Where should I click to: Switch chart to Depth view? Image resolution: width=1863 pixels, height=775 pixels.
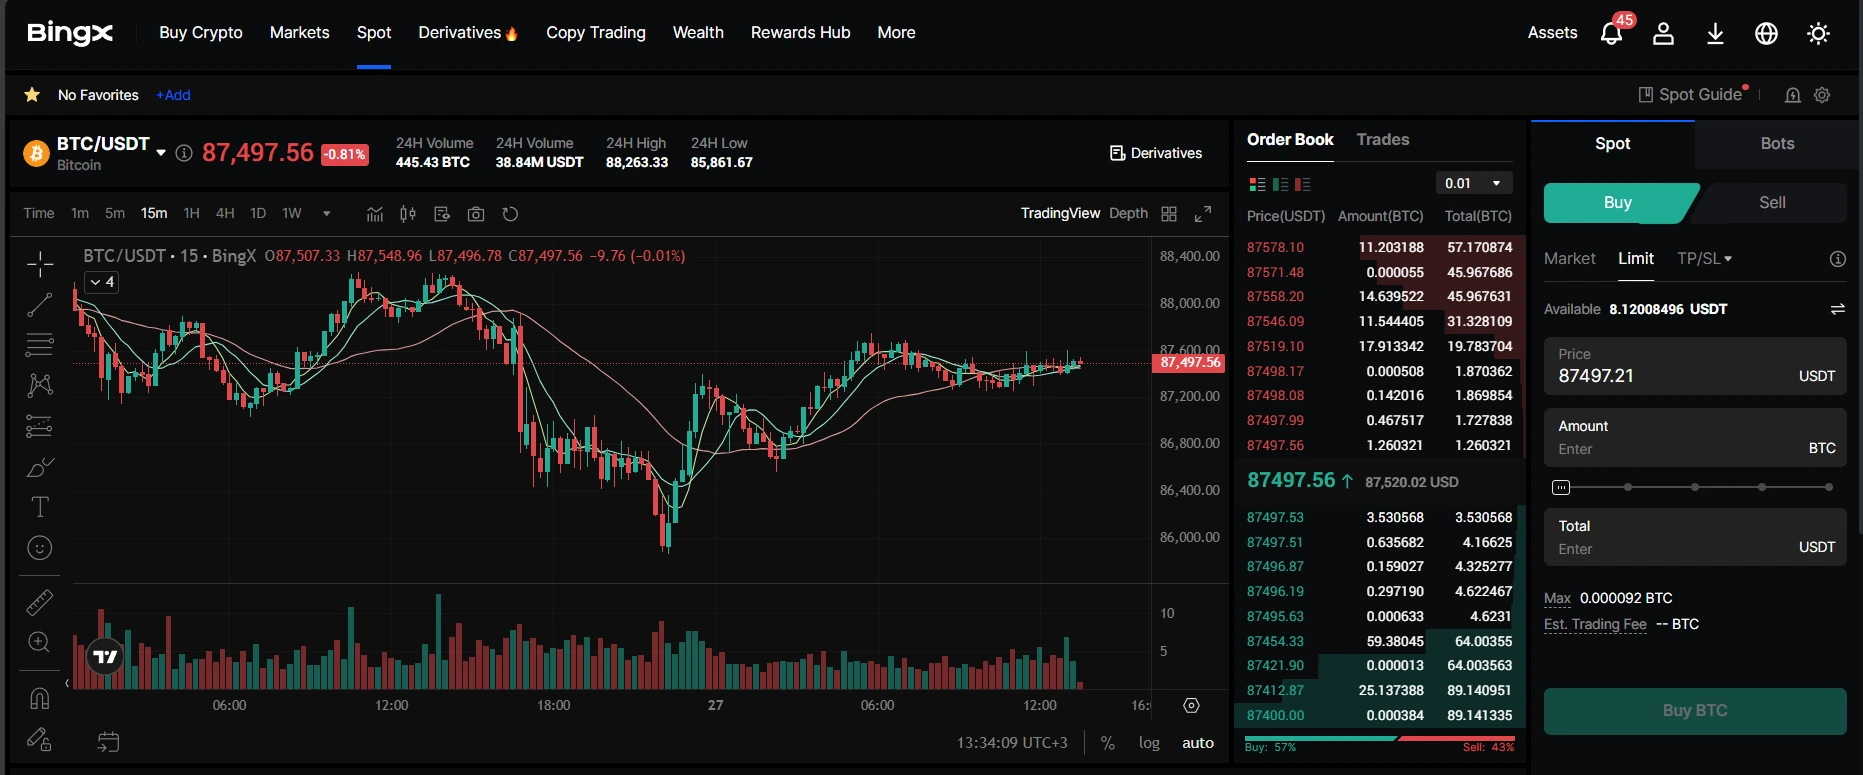point(1128,214)
